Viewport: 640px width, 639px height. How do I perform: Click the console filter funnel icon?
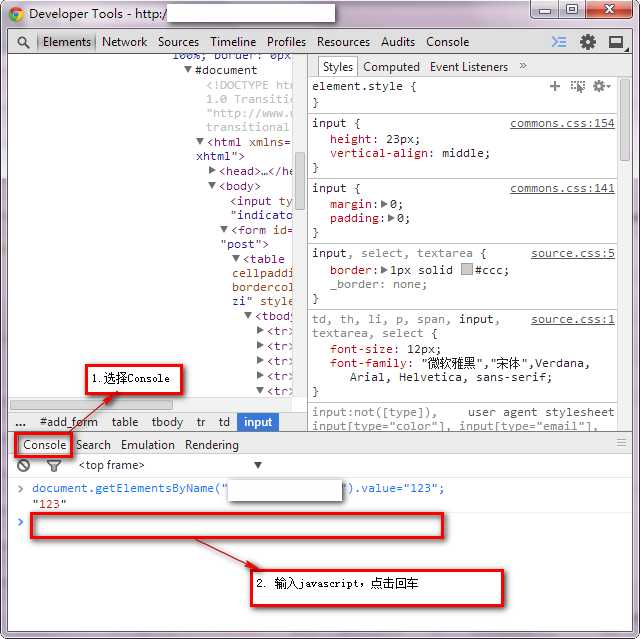point(53,466)
